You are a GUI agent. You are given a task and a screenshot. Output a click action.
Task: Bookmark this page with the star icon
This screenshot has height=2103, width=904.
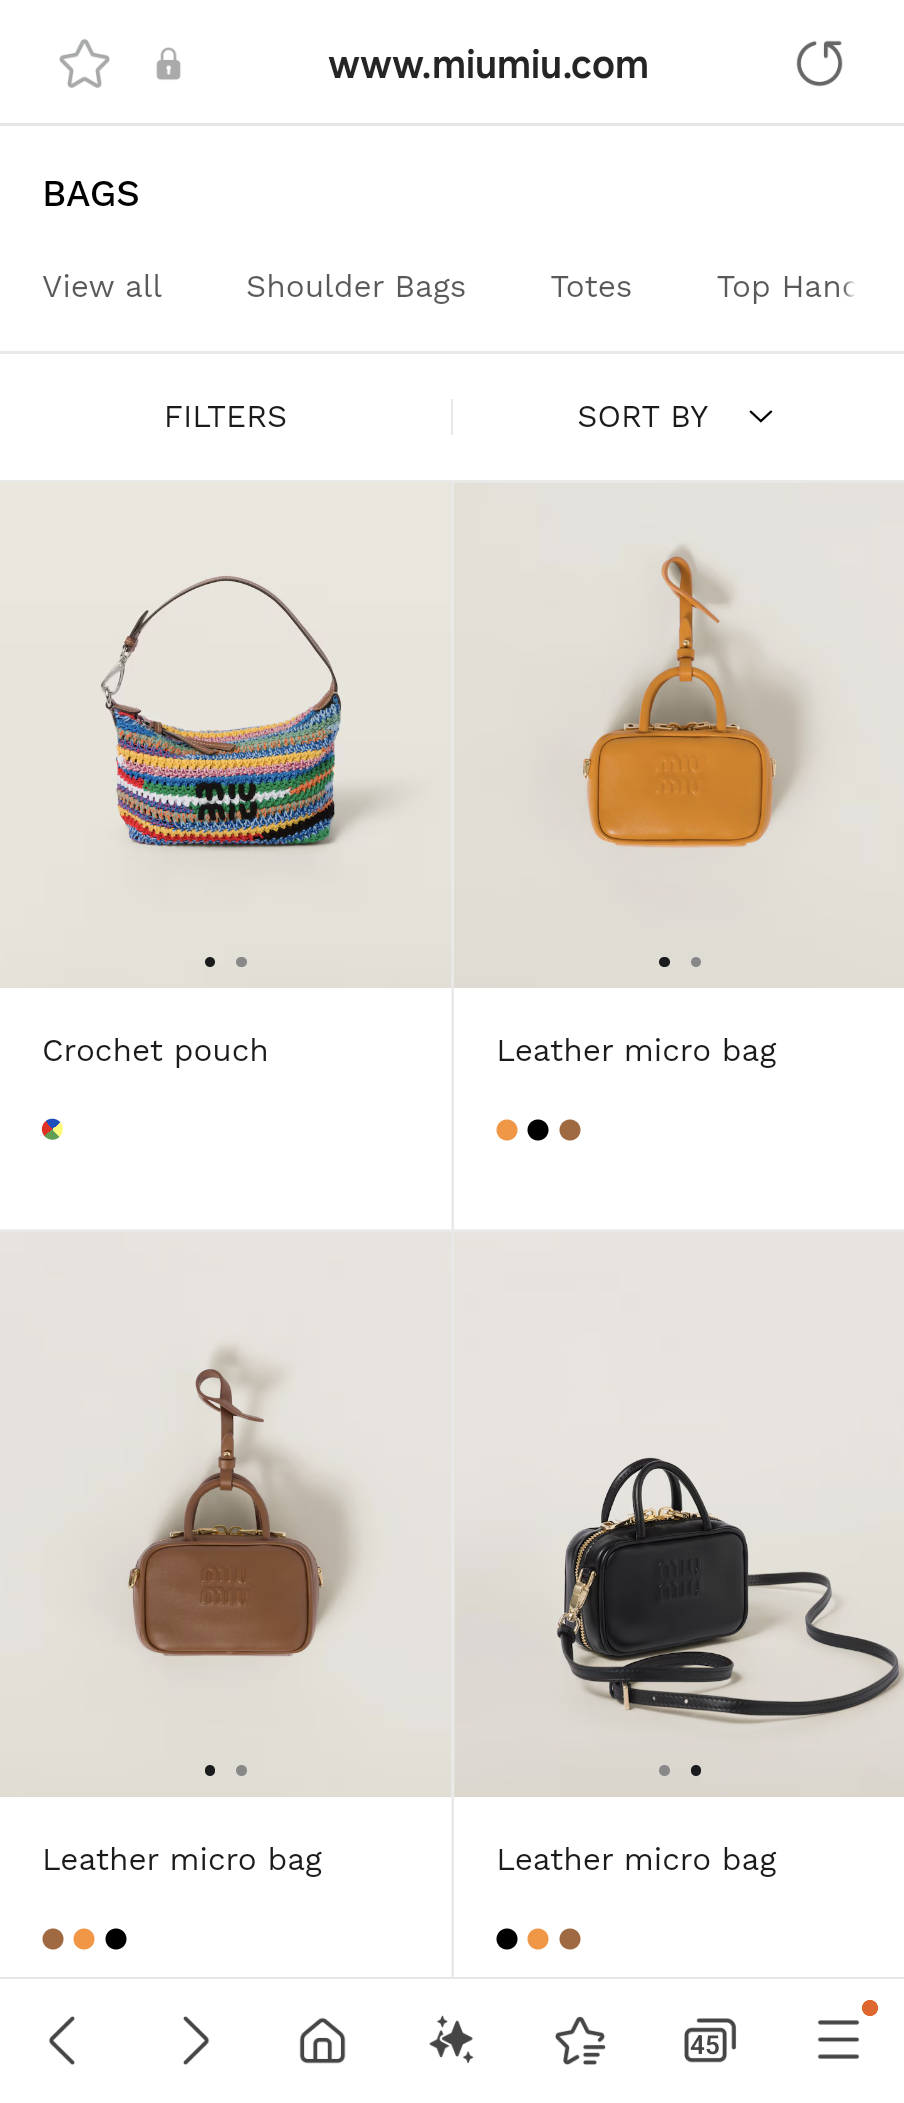point(84,65)
